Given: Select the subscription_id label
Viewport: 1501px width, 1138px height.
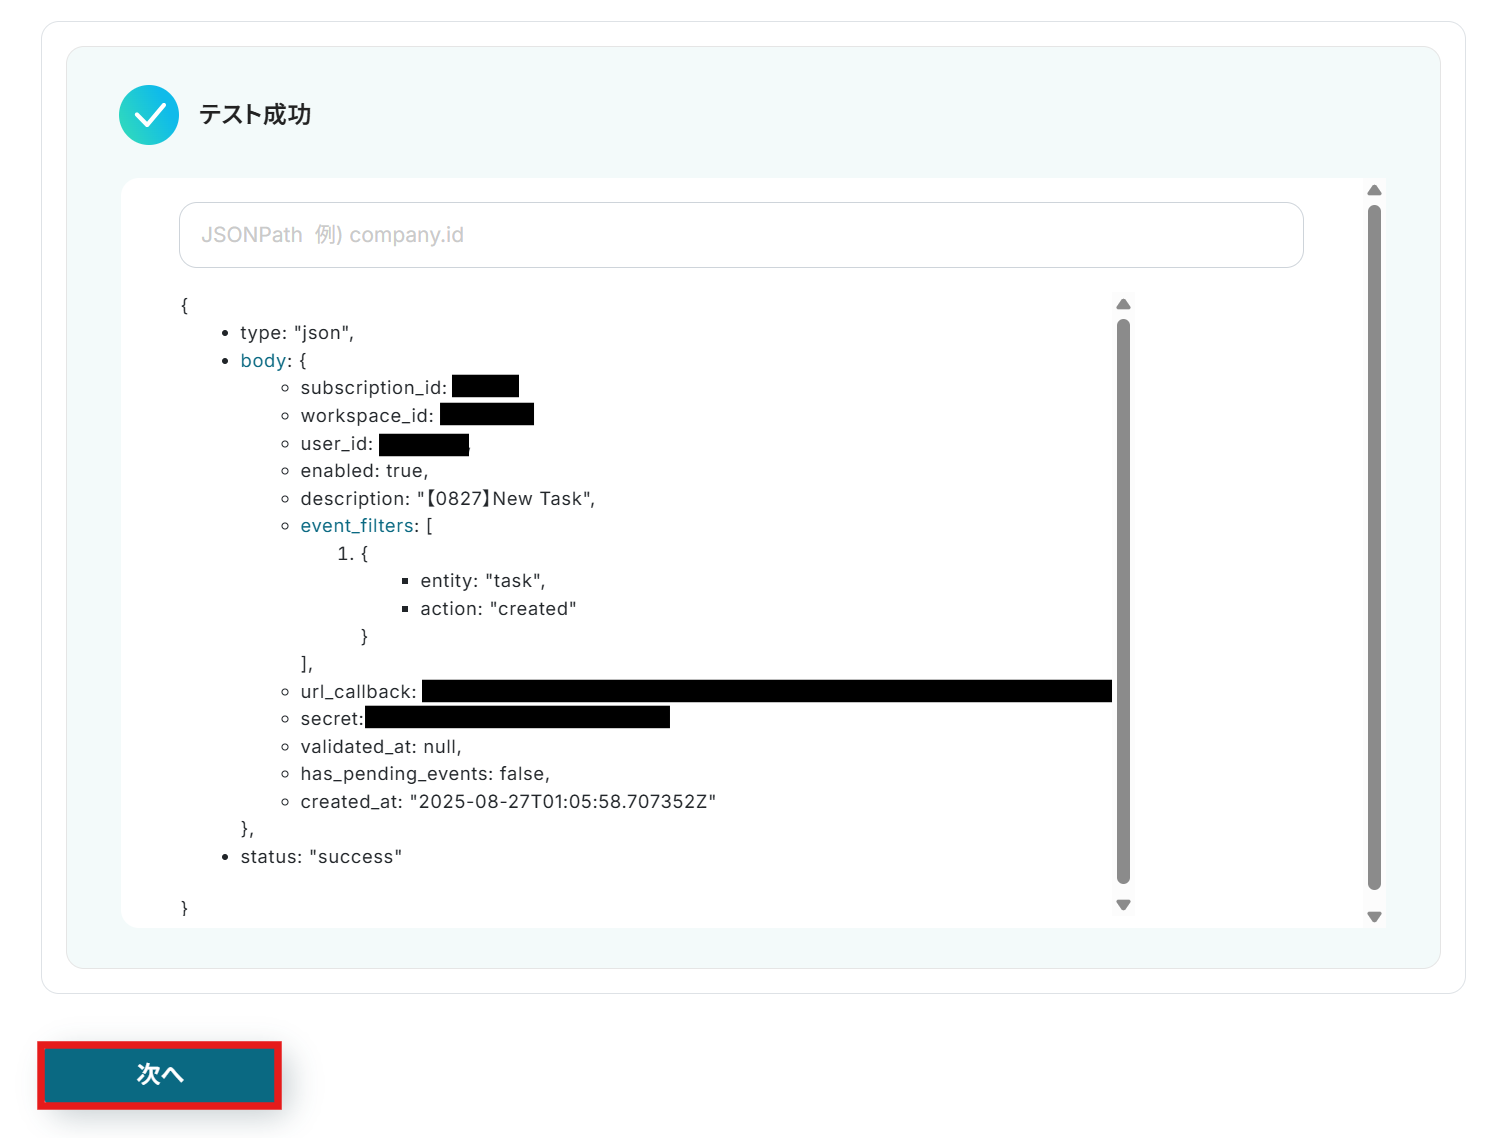Looking at the screenshot, I should [374, 388].
